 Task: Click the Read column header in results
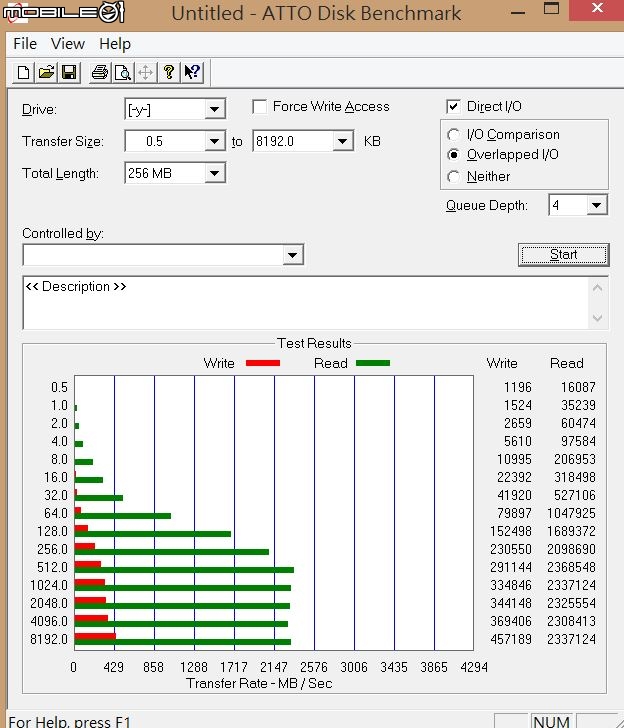click(566, 363)
